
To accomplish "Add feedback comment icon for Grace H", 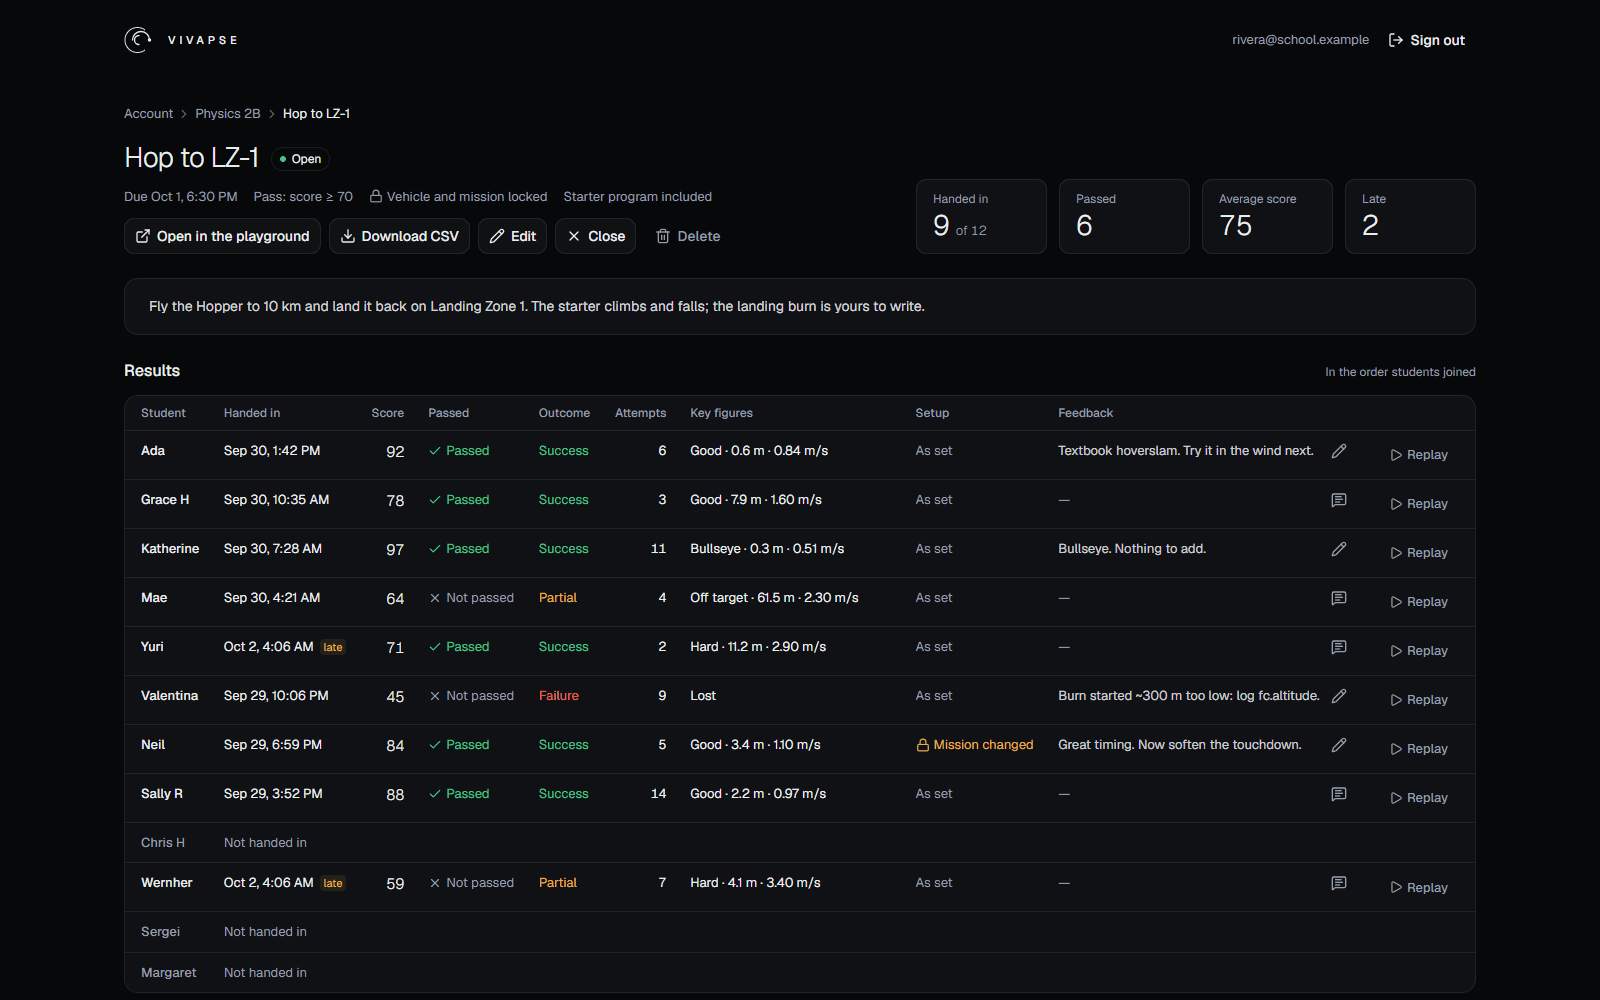I will click(1339, 500).
